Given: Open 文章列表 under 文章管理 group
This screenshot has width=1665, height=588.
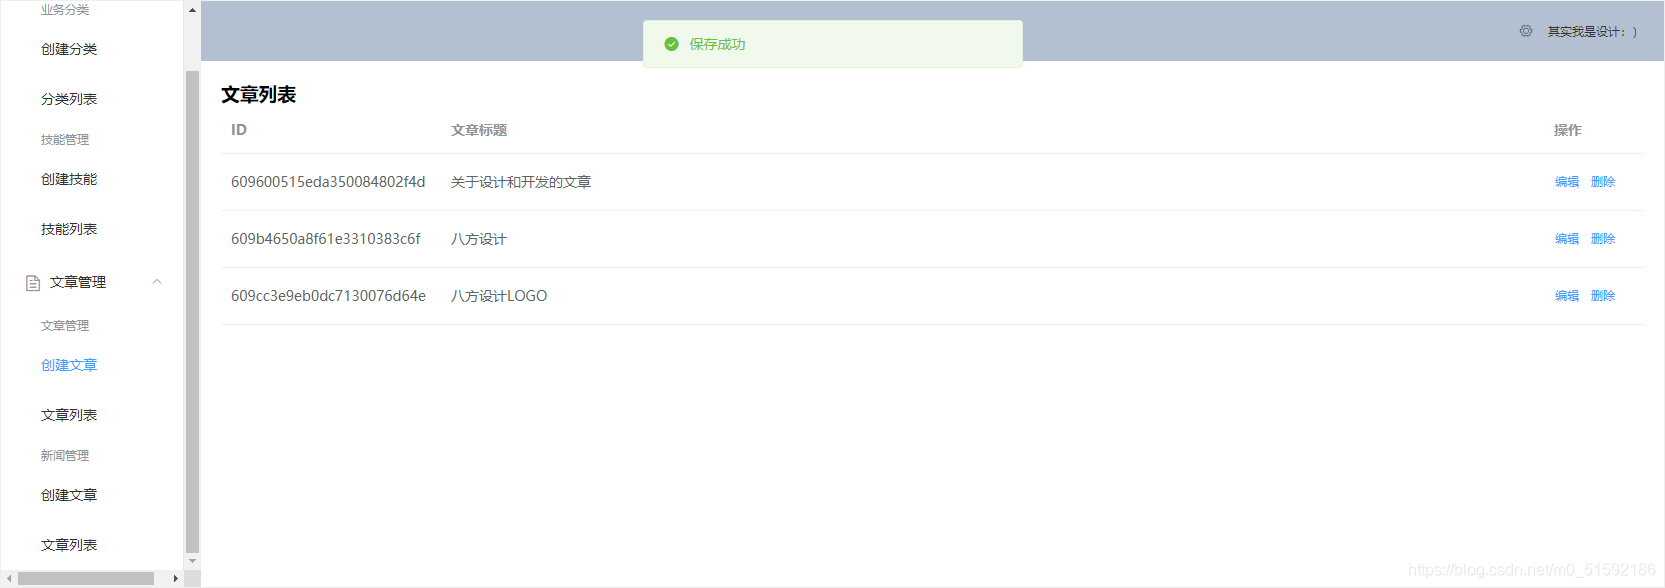Looking at the screenshot, I should 69,415.
